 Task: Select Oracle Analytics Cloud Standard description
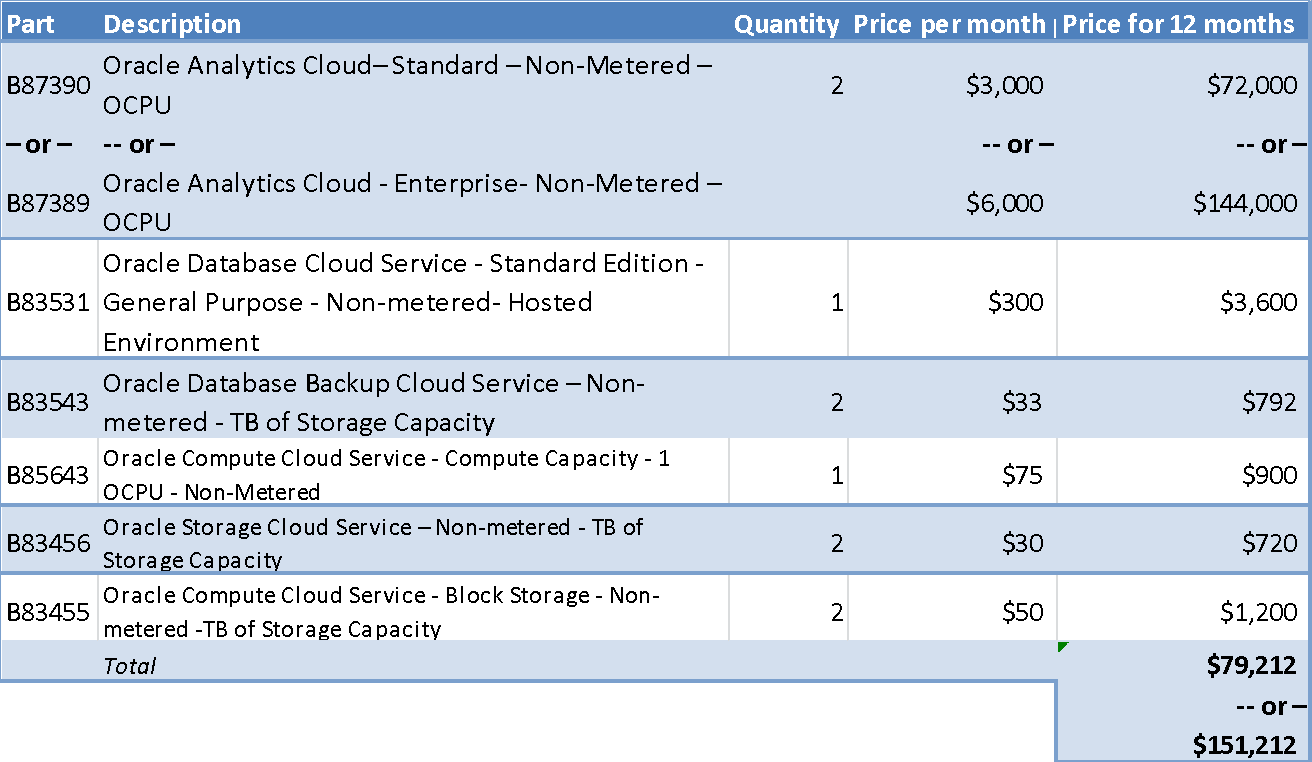click(x=408, y=85)
